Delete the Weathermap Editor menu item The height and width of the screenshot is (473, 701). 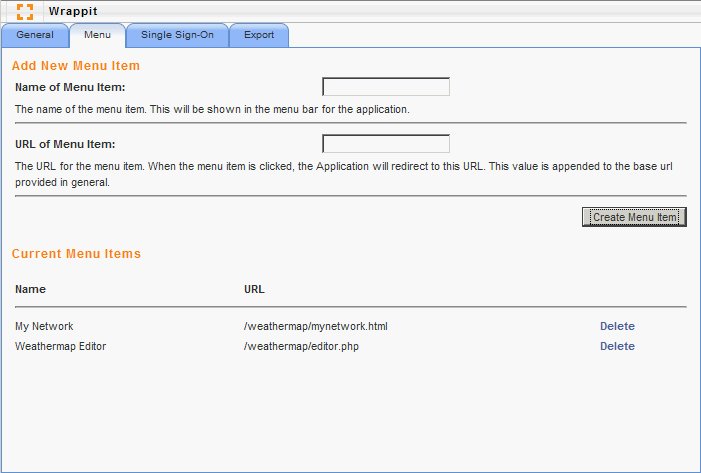tap(617, 346)
